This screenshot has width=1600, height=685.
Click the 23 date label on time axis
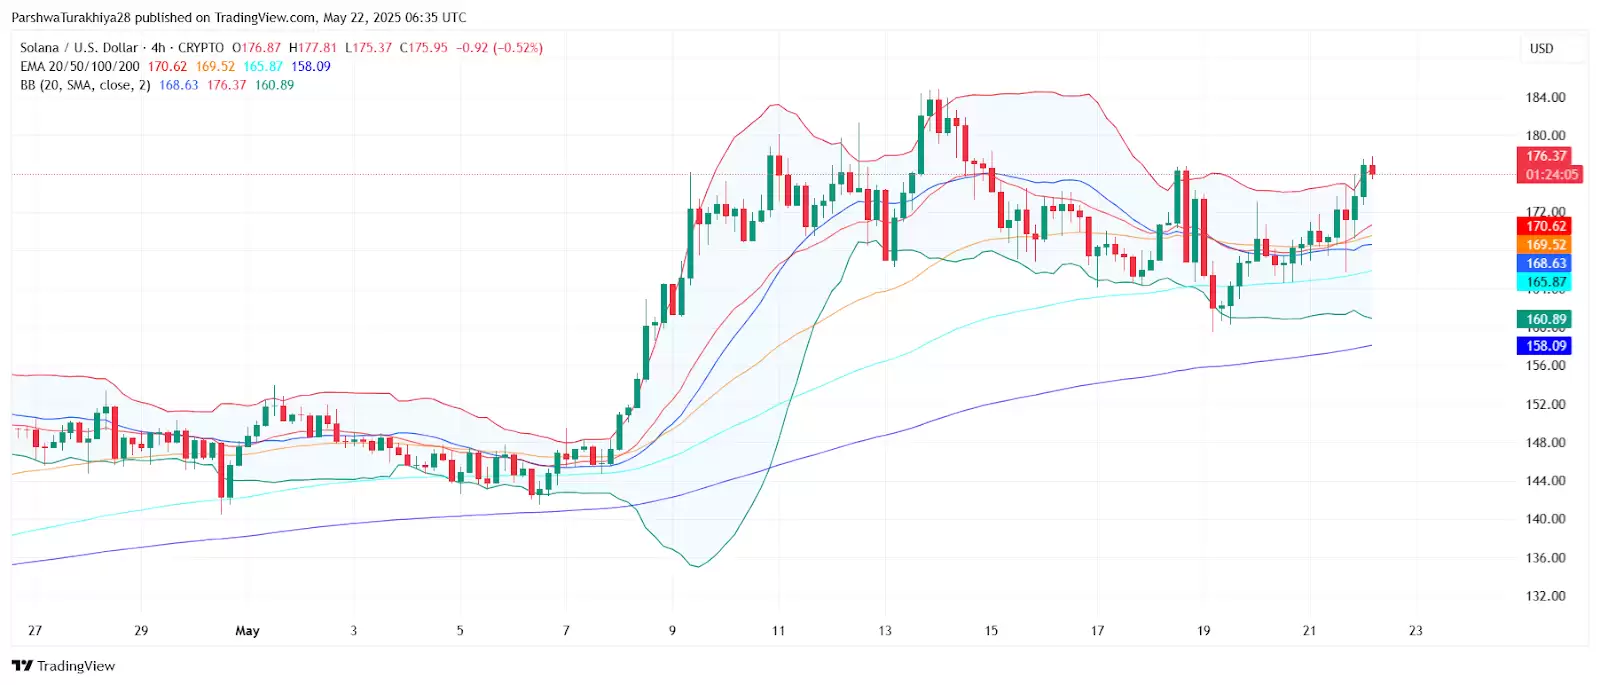pos(1415,631)
